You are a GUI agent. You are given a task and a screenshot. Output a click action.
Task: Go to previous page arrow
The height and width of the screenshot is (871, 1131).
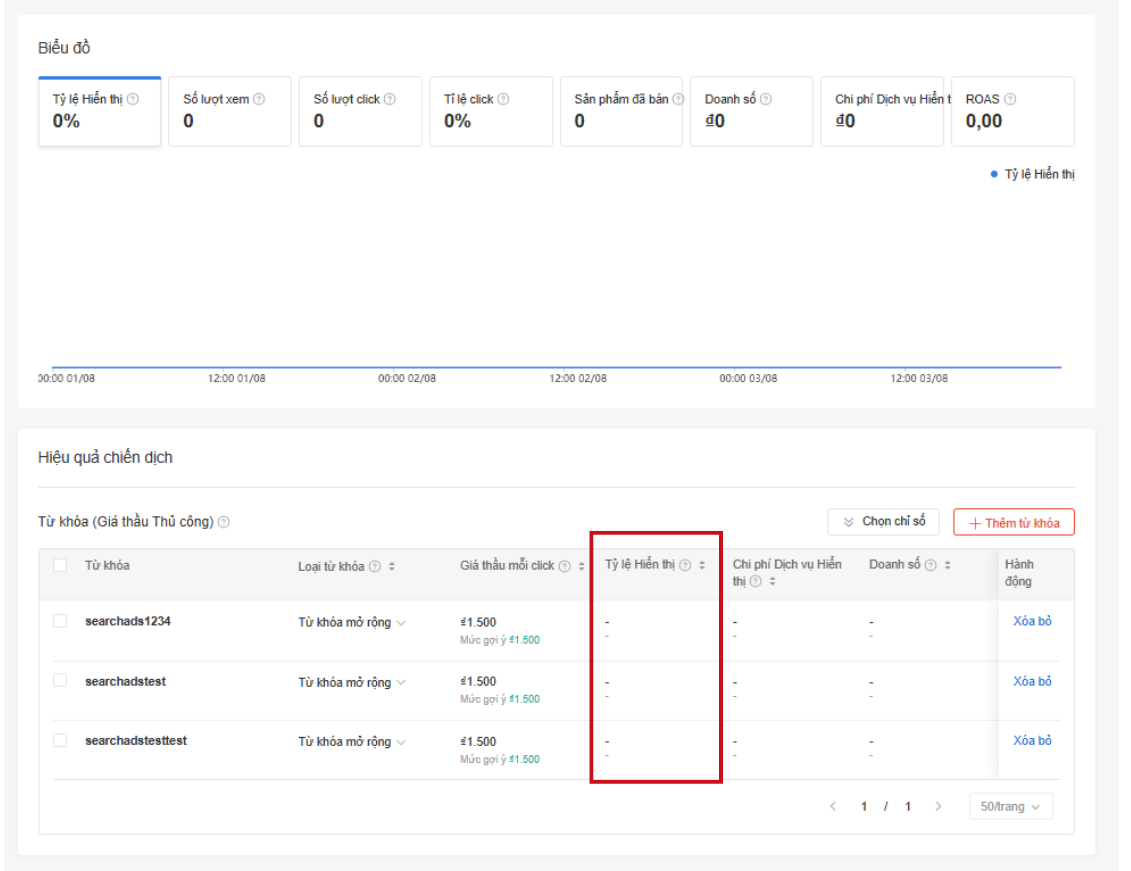pos(833,806)
